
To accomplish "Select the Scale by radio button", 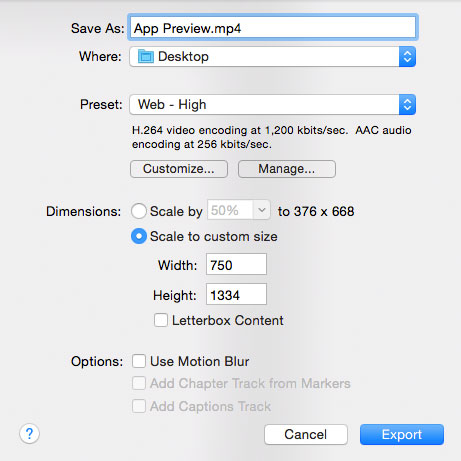I will pos(139,211).
